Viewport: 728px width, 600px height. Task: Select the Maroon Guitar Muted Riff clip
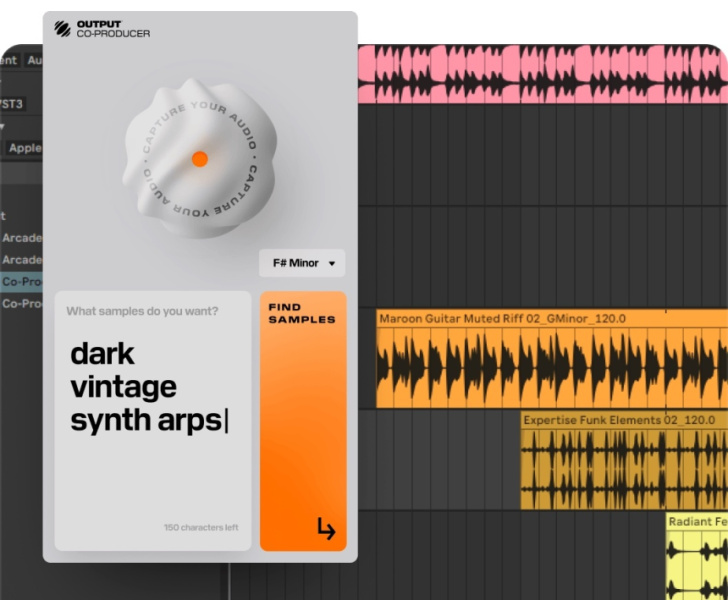[552, 359]
